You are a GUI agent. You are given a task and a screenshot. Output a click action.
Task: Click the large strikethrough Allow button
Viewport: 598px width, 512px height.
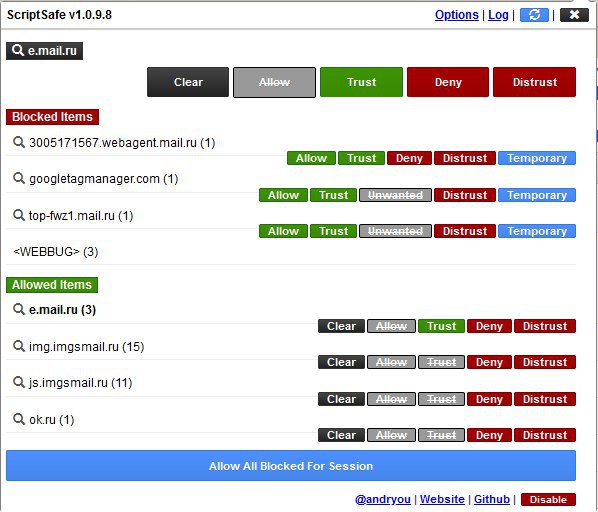click(274, 82)
